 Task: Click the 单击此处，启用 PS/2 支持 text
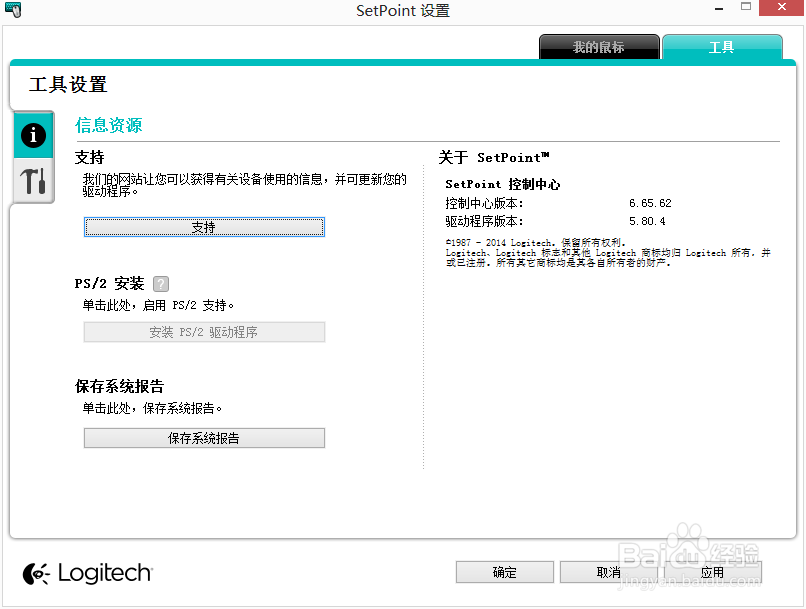[158, 305]
